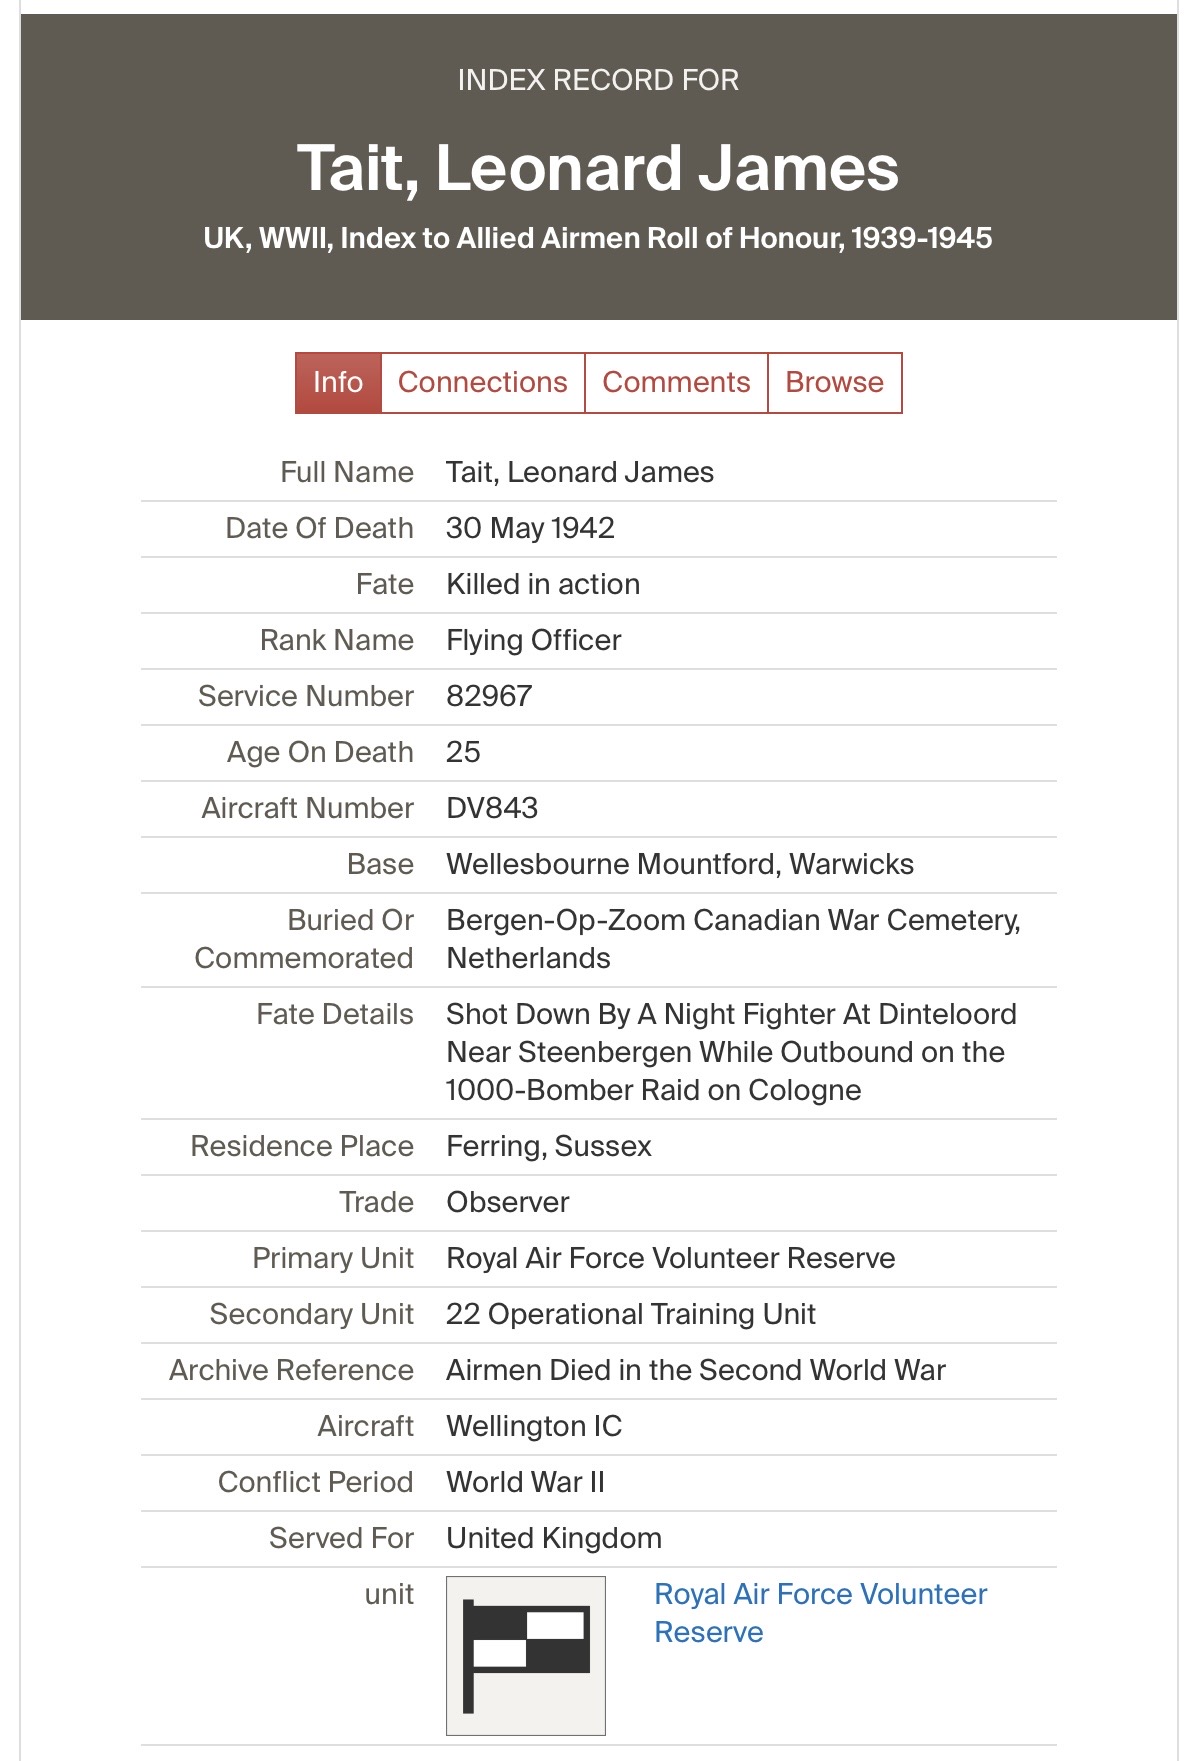Open Royal Air Force Volunteer Reserve link
The width and height of the screenshot is (1187, 1761).
click(820, 1612)
